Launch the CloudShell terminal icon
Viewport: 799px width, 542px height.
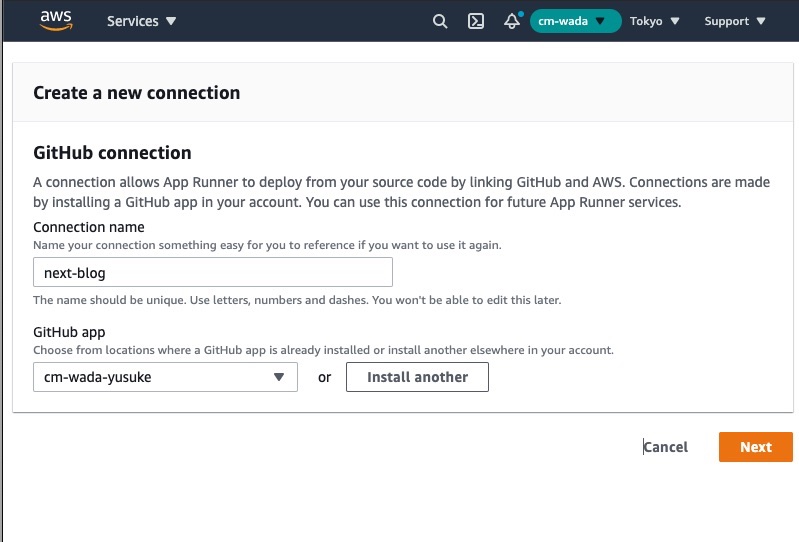[x=475, y=21]
